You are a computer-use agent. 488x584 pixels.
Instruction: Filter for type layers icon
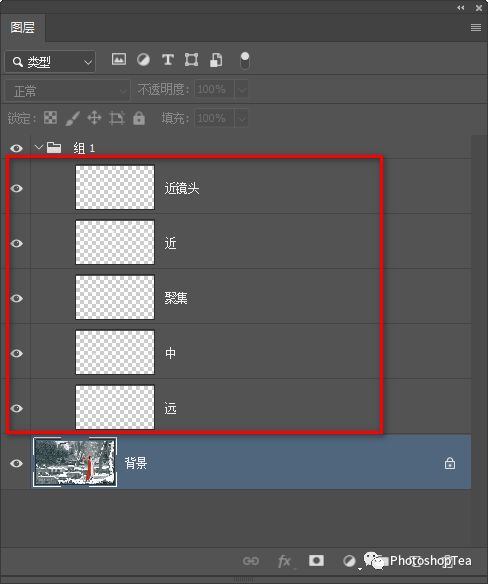click(x=168, y=60)
